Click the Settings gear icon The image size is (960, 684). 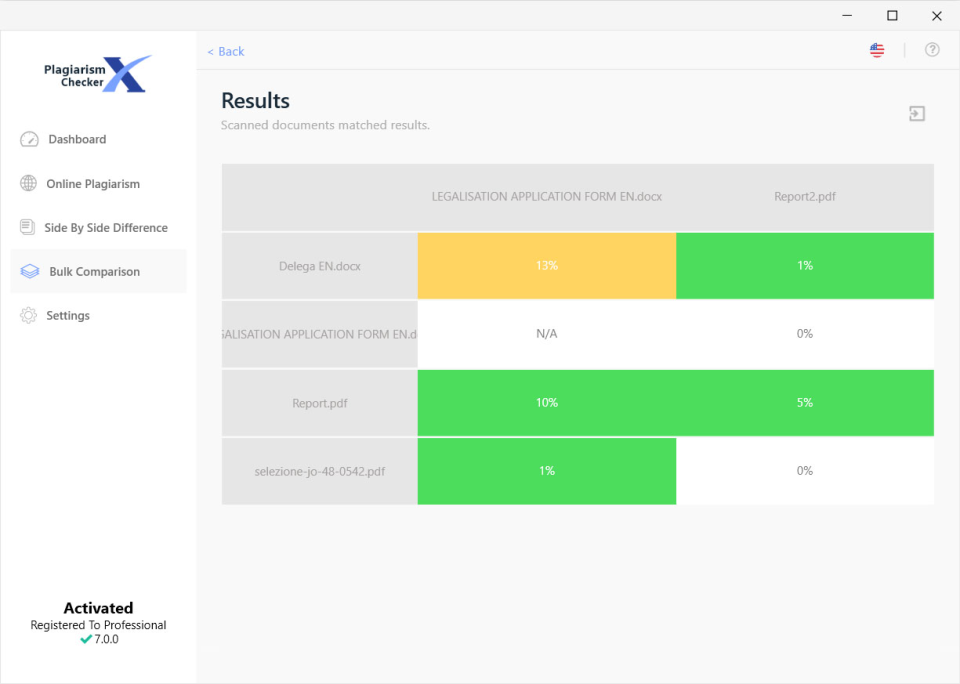coord(26,315)
